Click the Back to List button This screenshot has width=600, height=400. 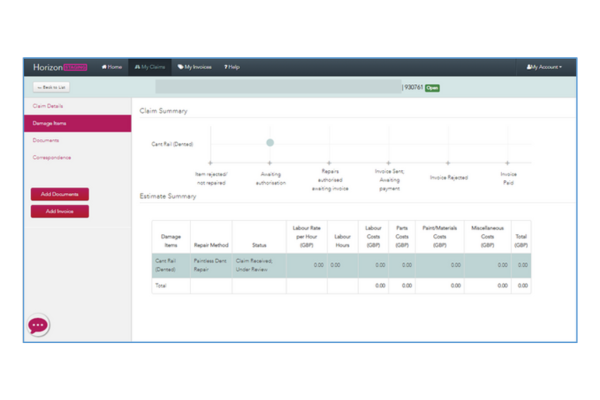click(51, 87)
